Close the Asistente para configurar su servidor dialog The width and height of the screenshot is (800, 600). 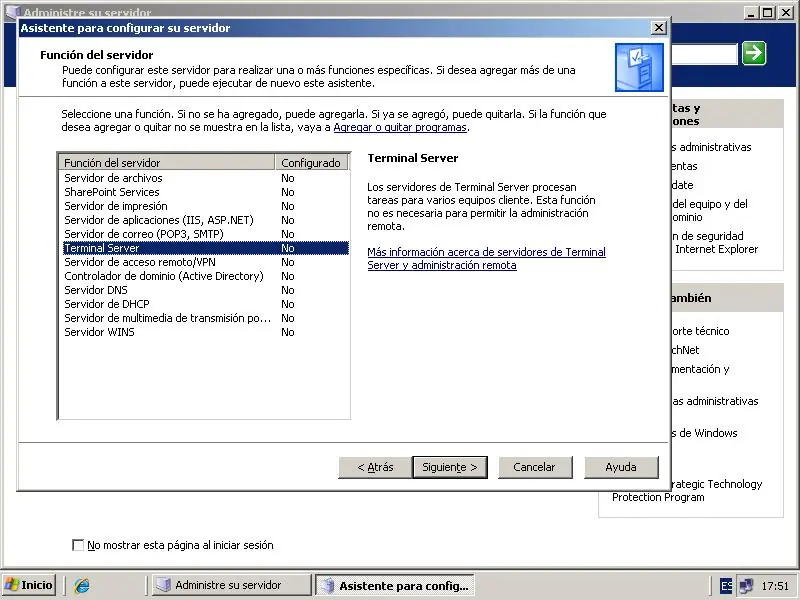[x=659, y=28]
